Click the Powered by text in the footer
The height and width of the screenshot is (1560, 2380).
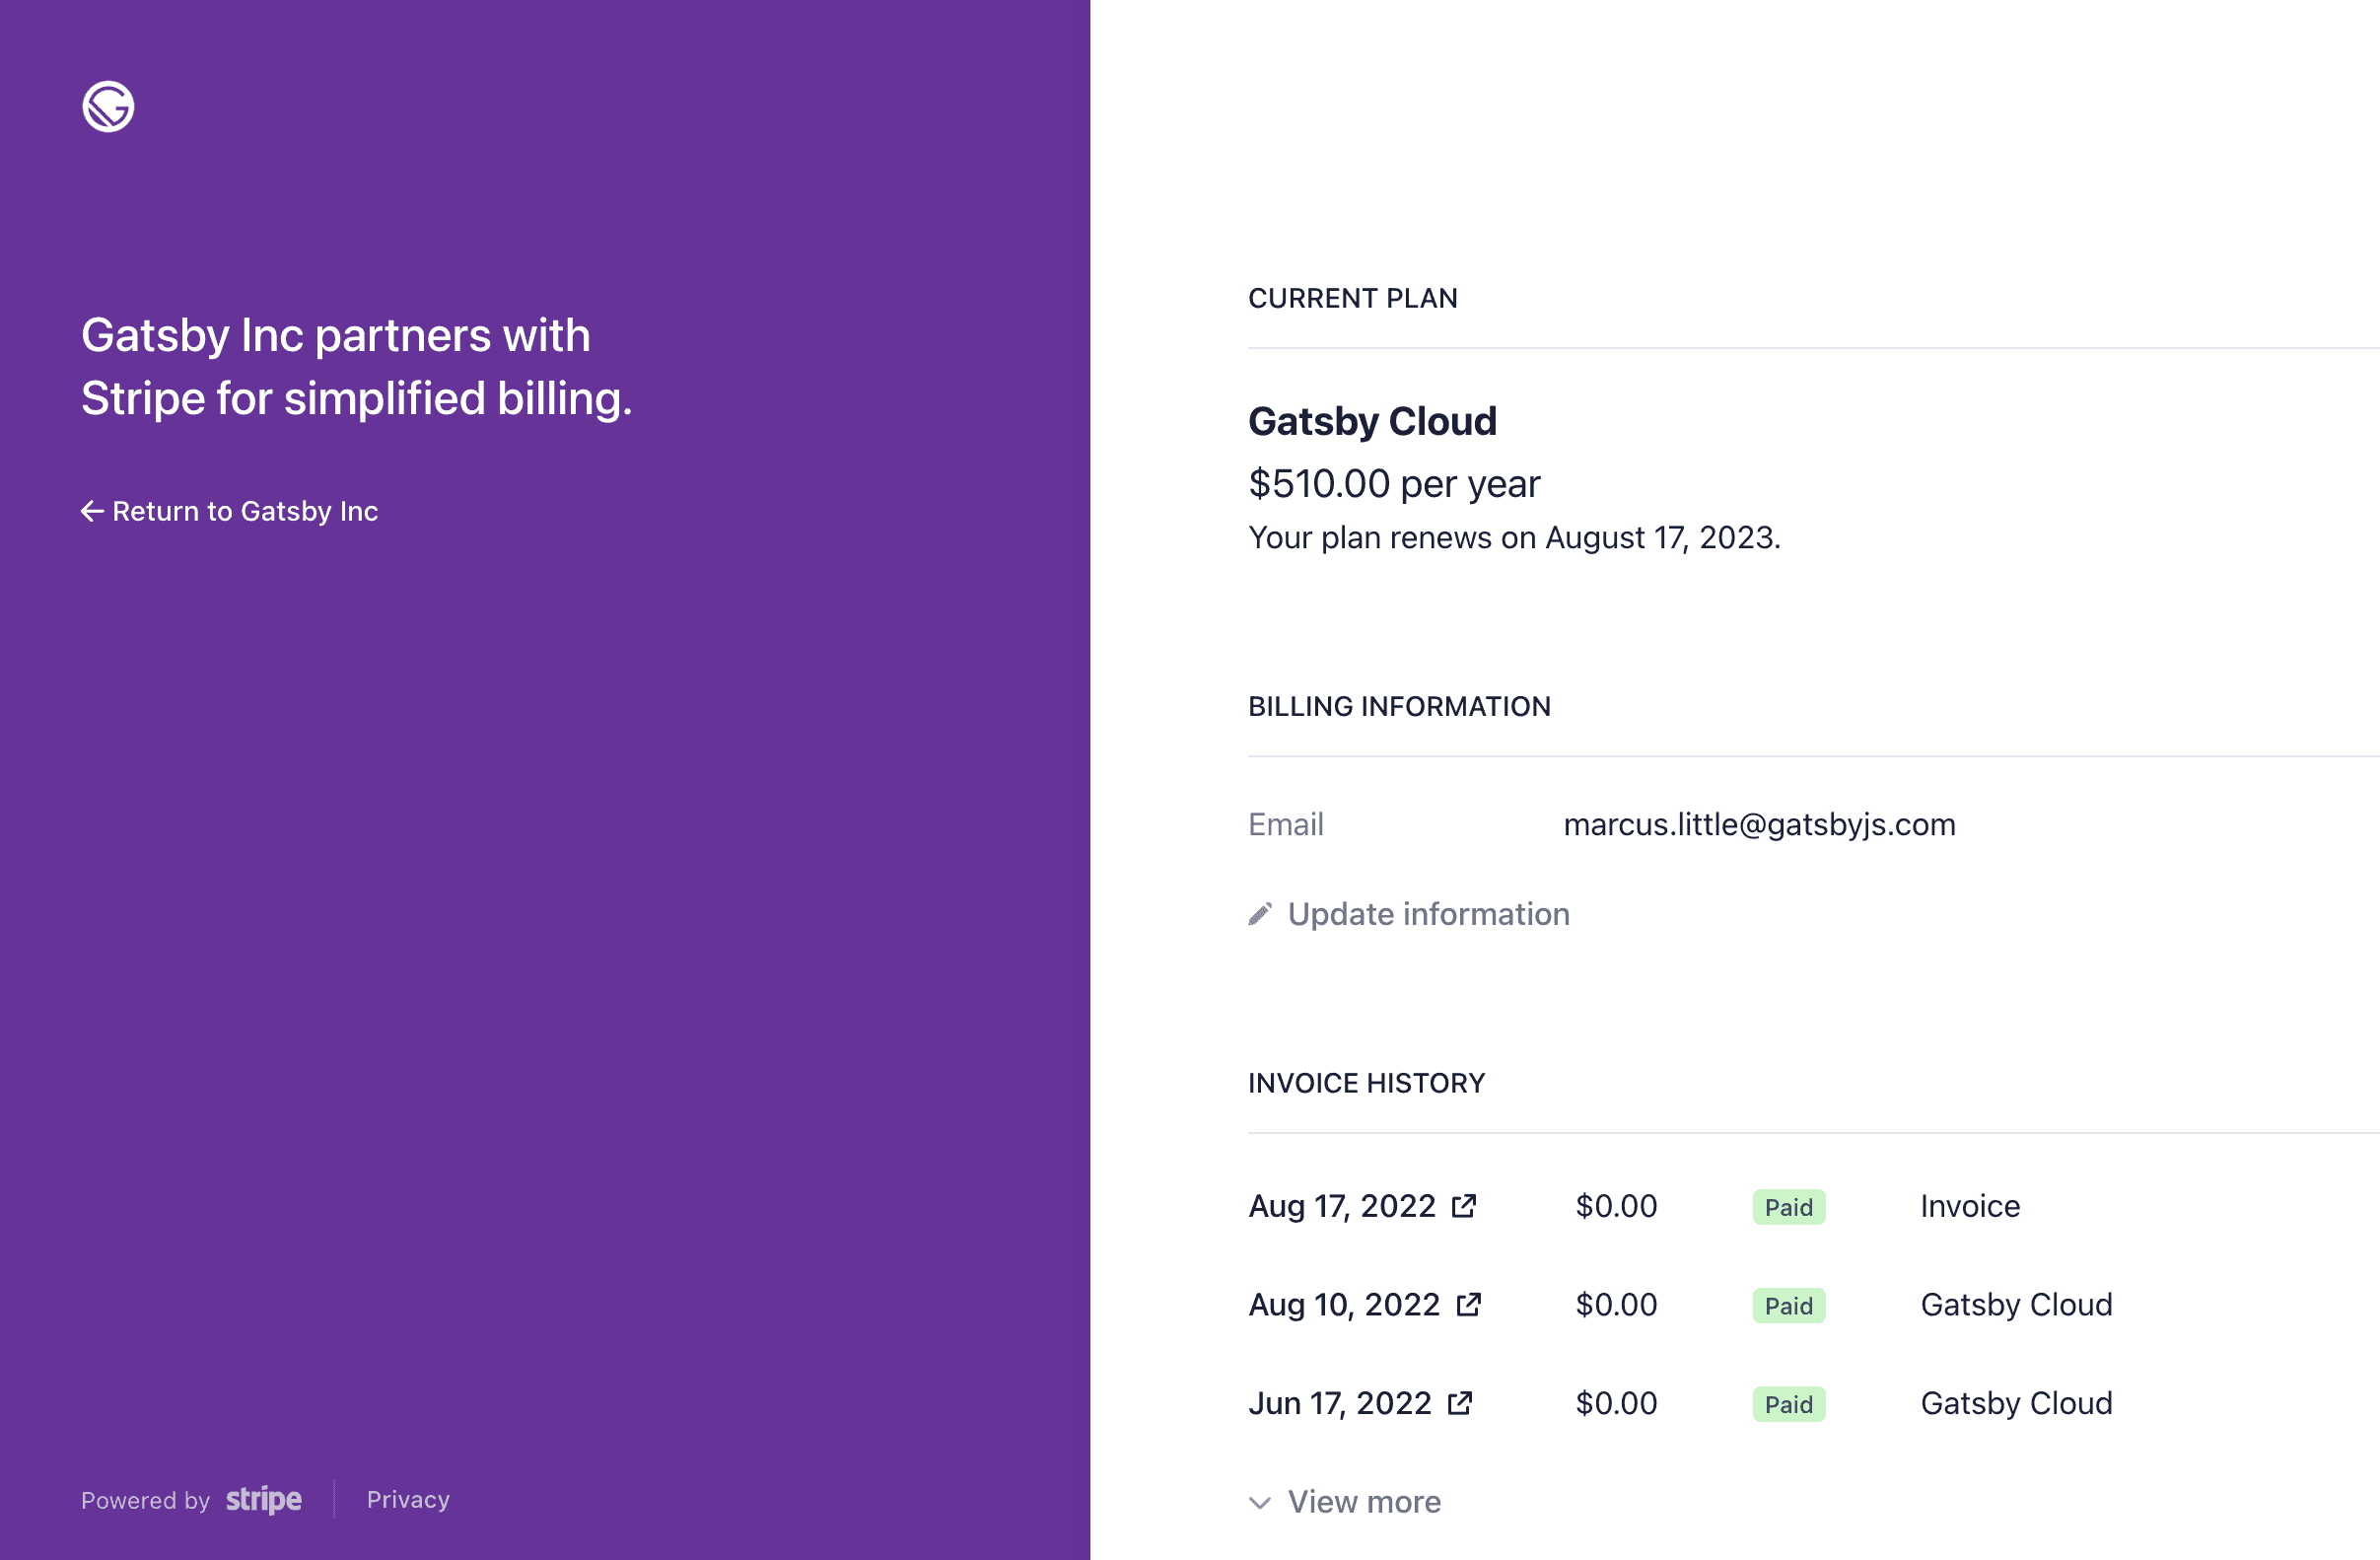[x=146, y=1500]
